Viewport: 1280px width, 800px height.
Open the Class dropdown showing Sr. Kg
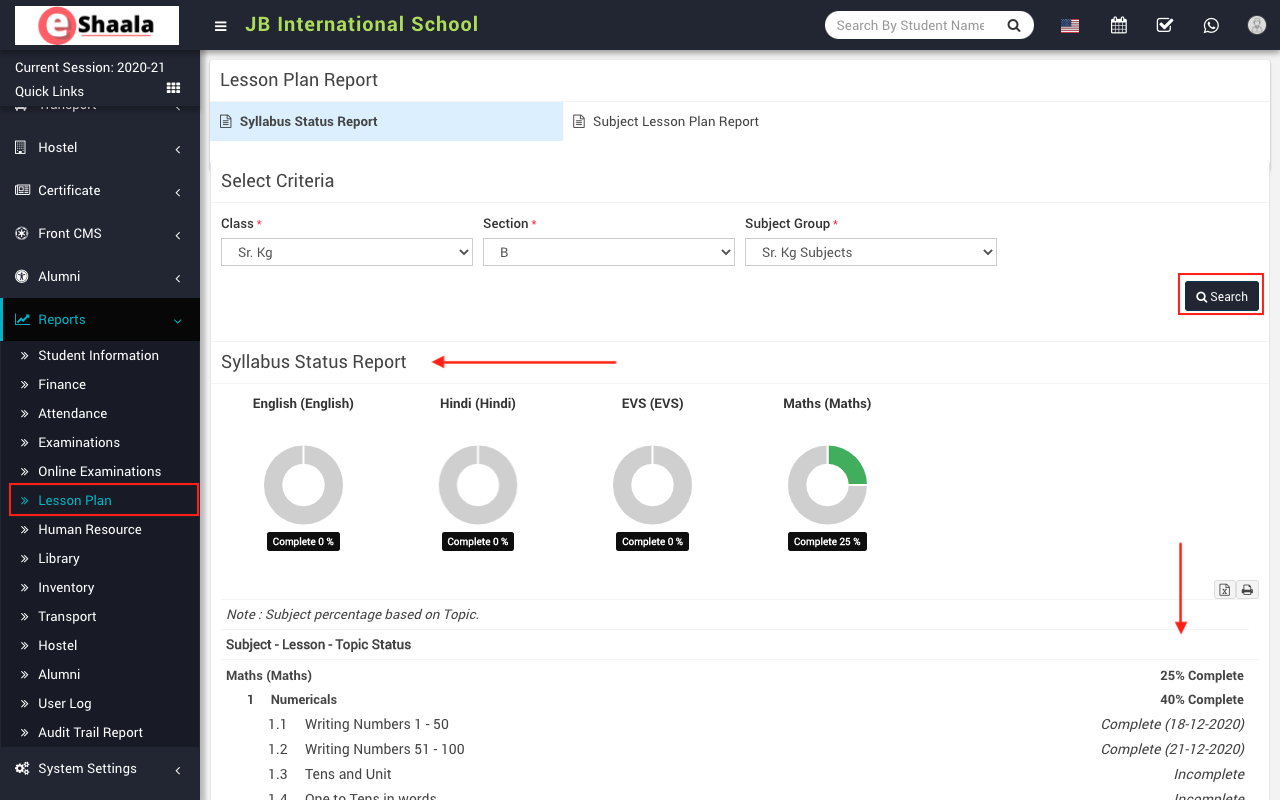(346, 253)
